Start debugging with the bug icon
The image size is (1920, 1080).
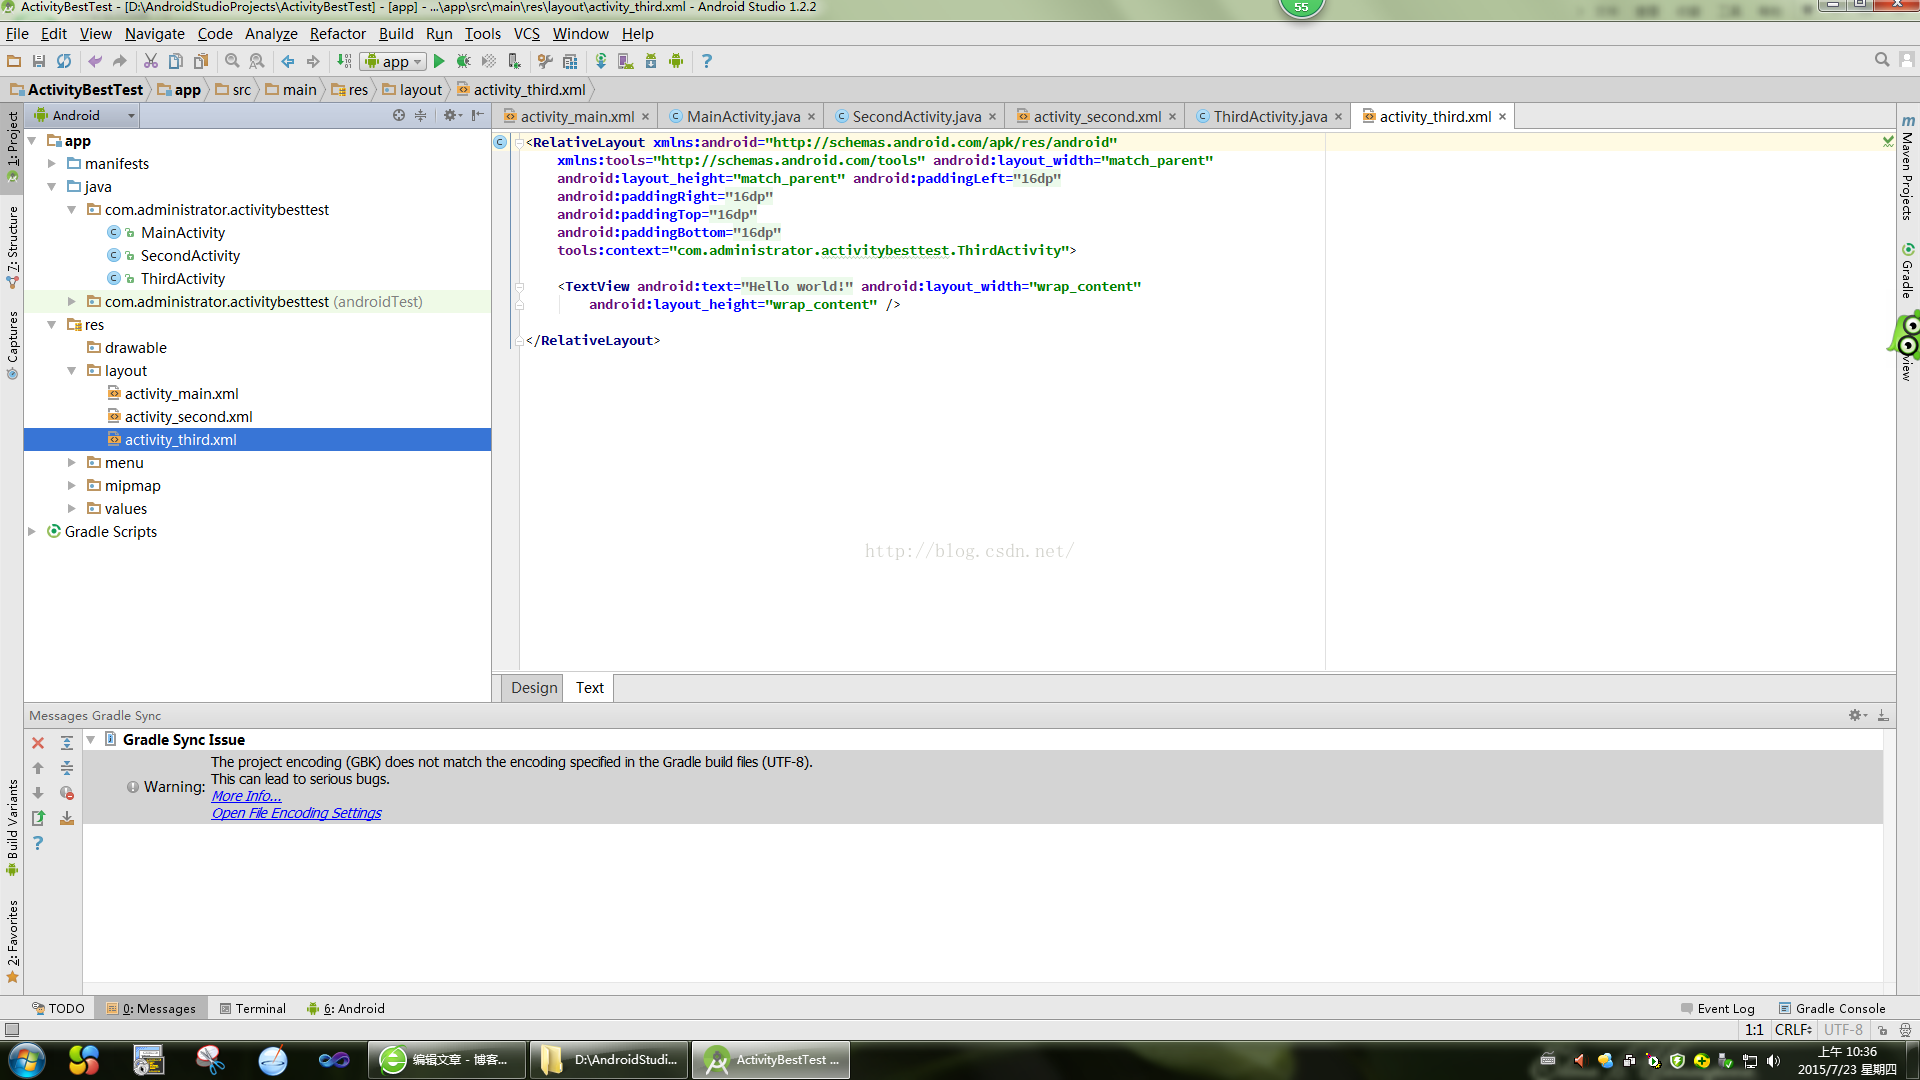[x=463, y=61]
